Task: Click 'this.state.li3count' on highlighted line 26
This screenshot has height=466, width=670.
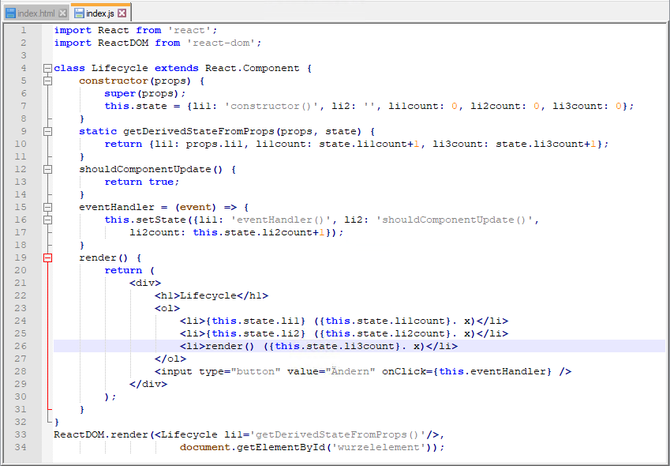Action: pyautogui.click(x=335, y=346)
